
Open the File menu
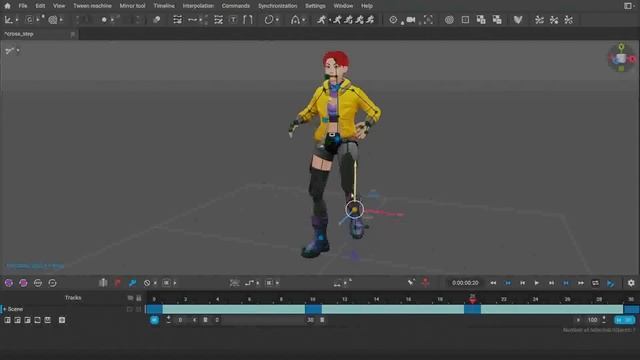click(23, 6)
